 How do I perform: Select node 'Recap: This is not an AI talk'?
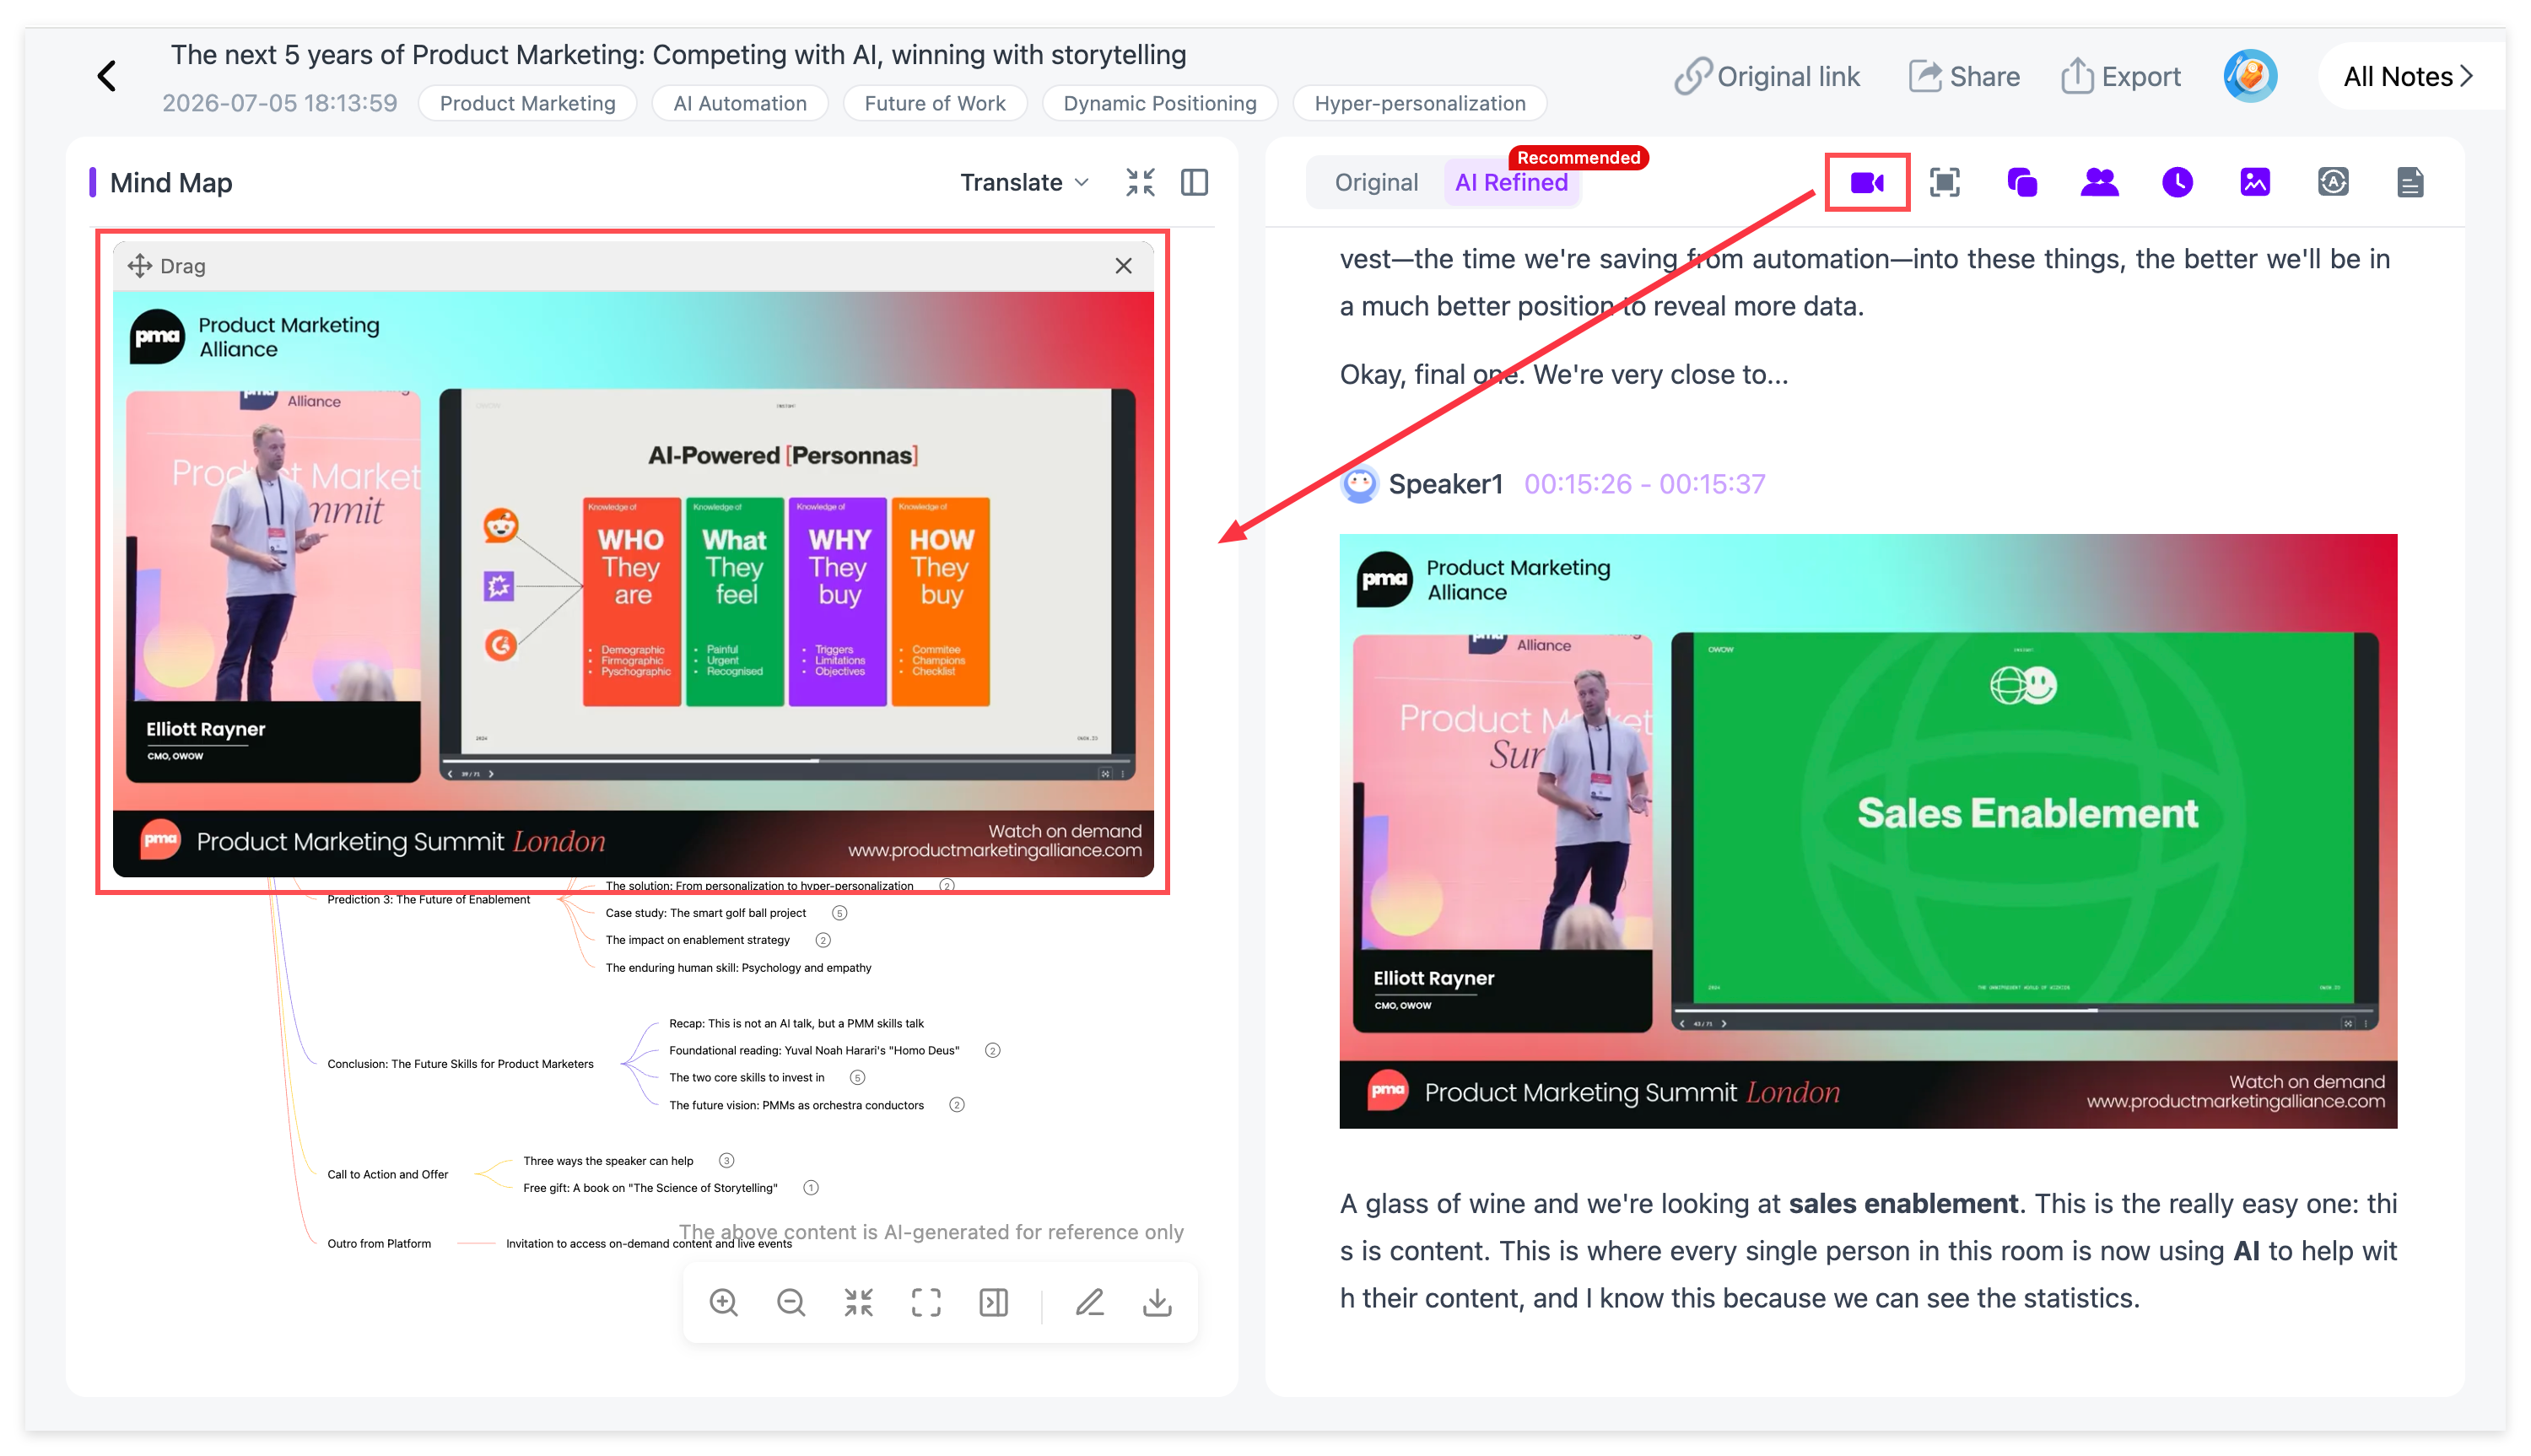point(797,1024)
